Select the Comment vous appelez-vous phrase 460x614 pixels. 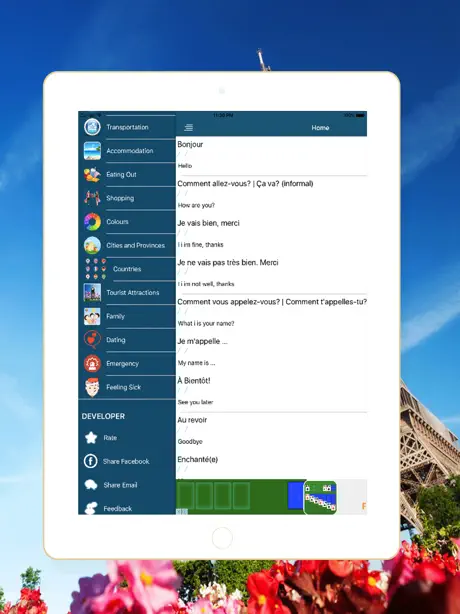[272, 302]
